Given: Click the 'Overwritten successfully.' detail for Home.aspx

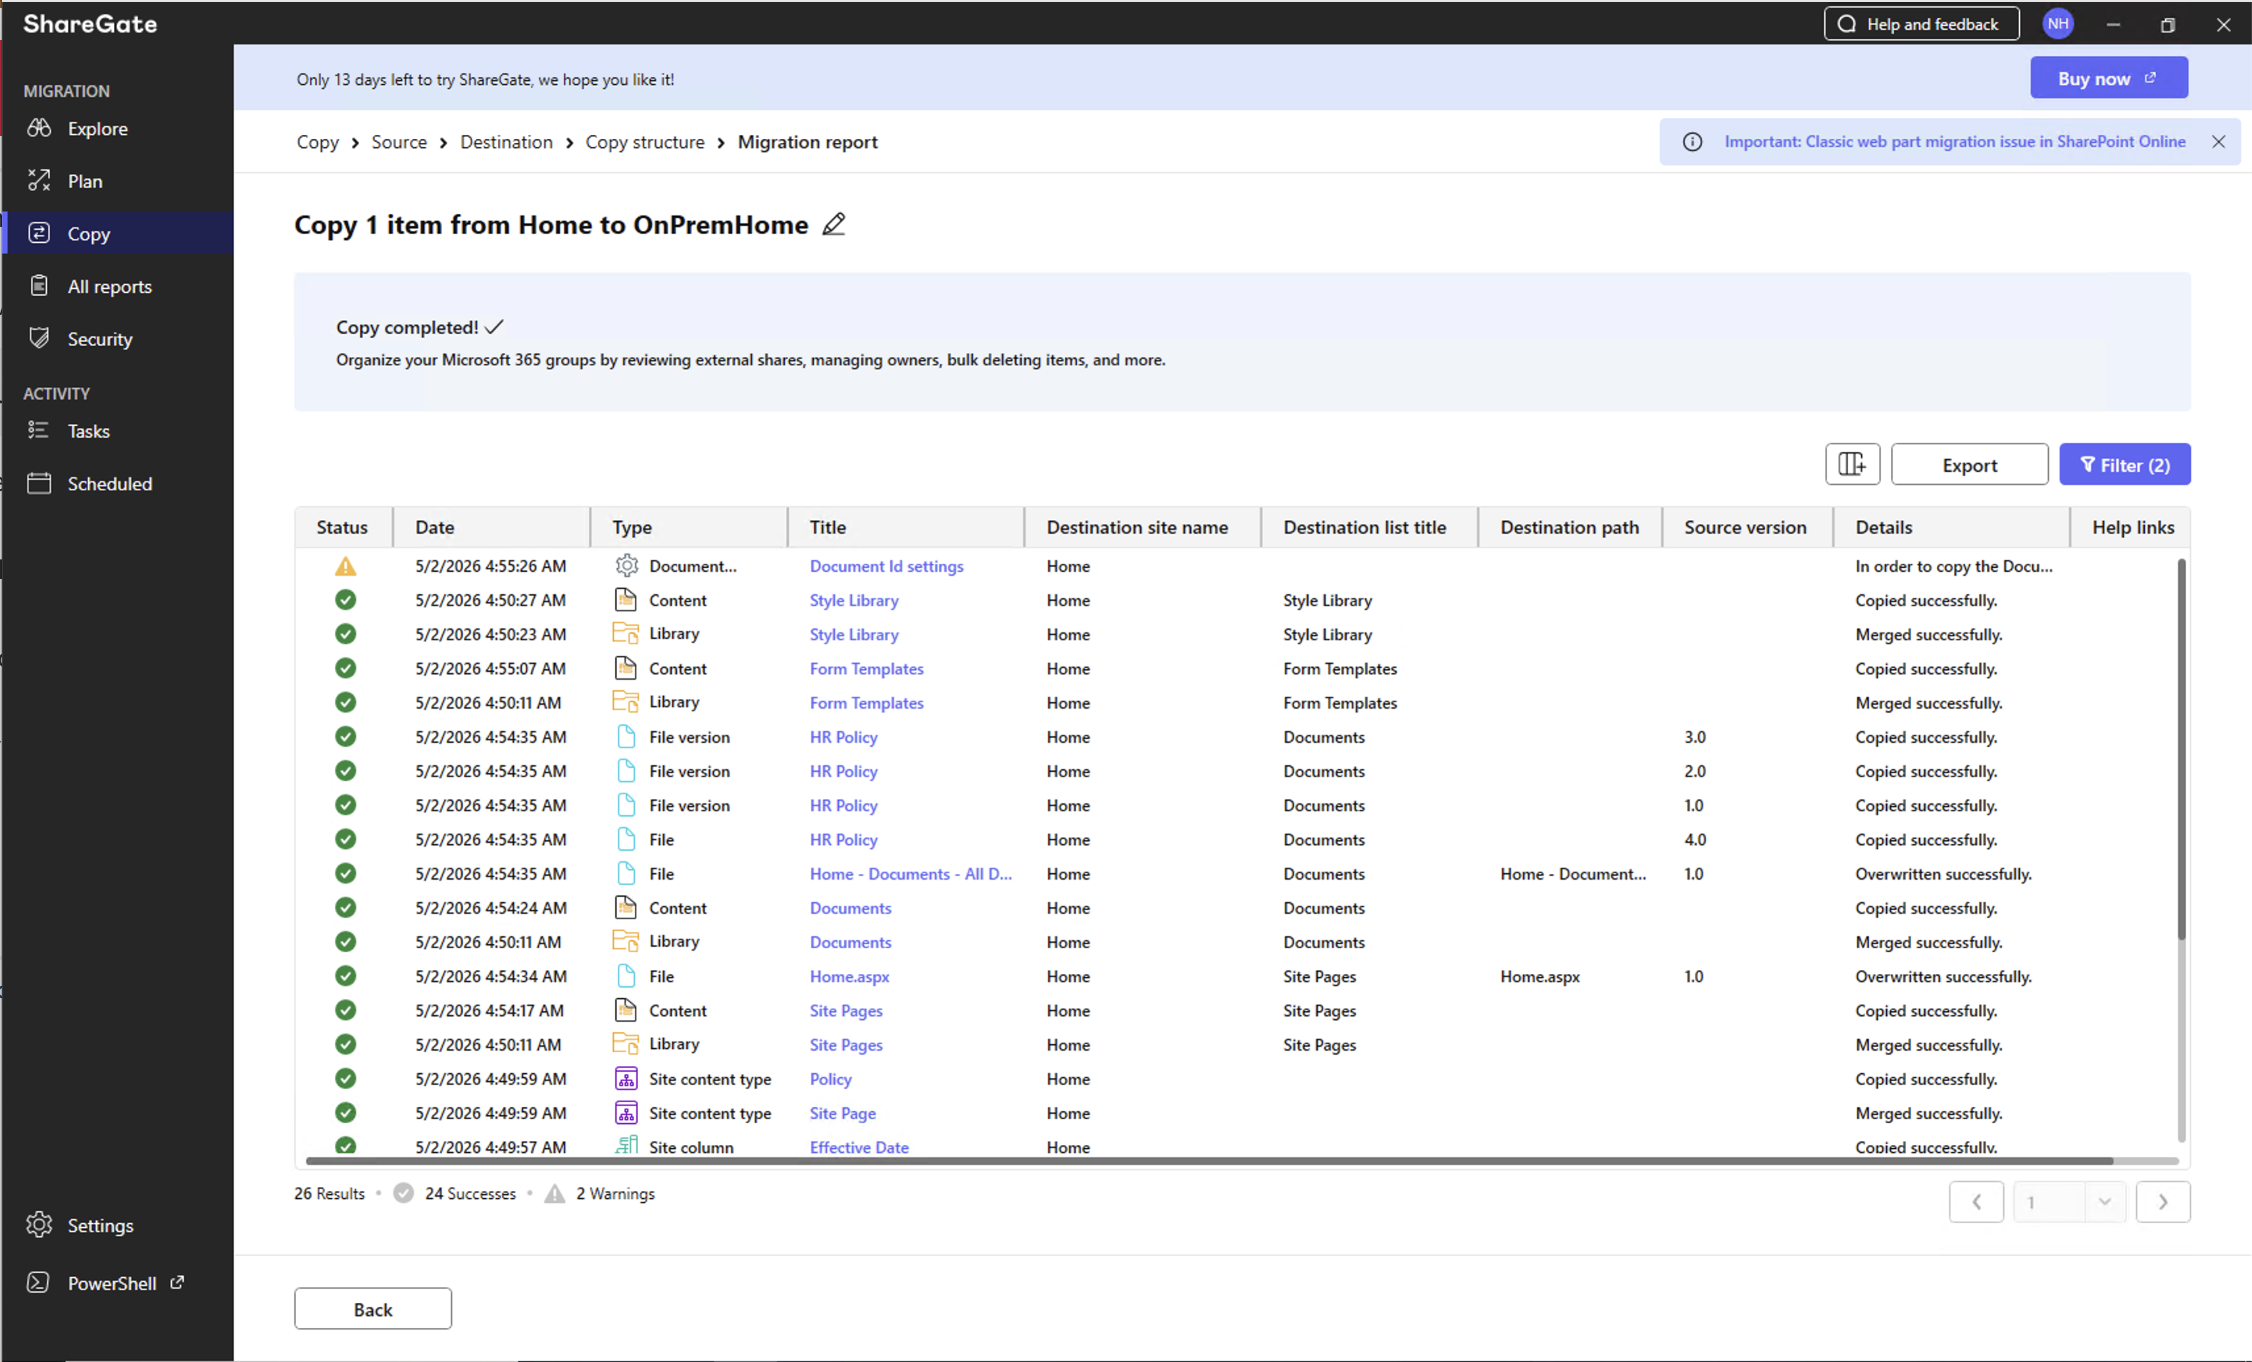Looking at the screenshot, I should 1943,976.
